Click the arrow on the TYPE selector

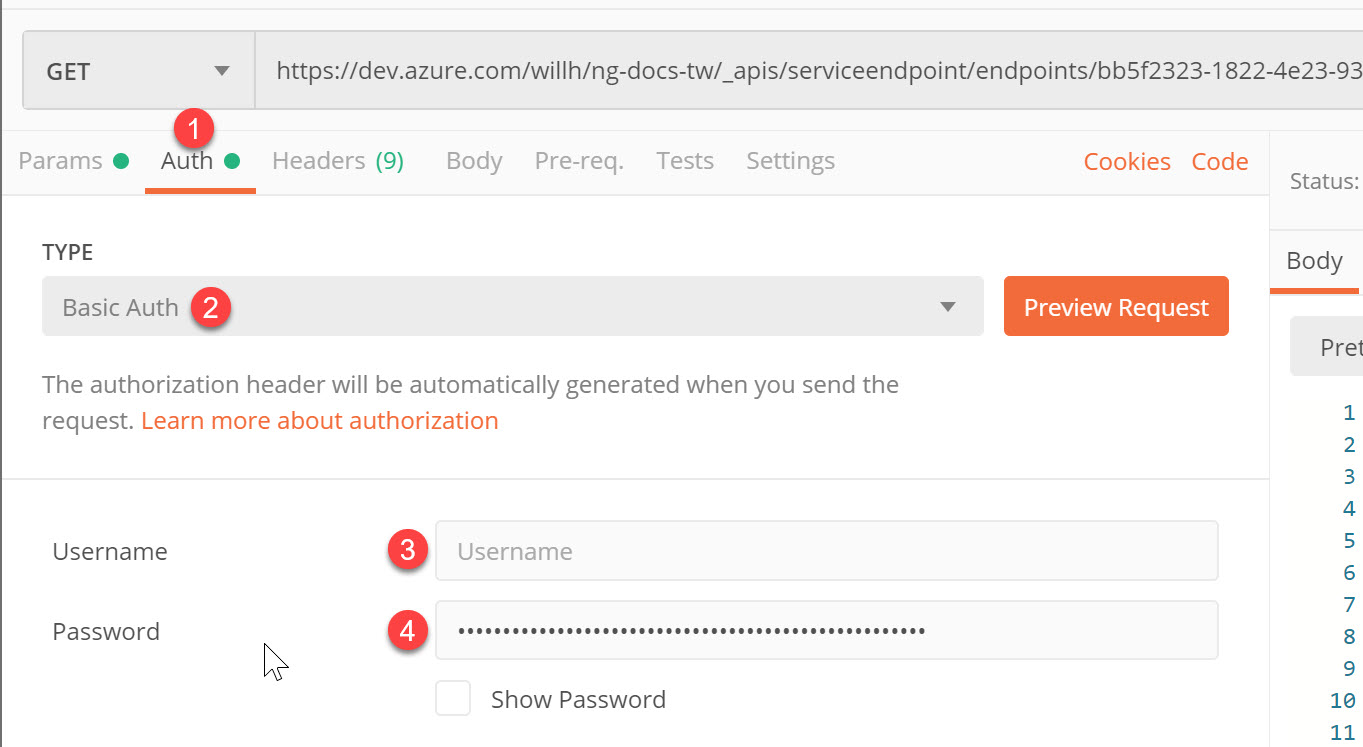coord(948,307)
